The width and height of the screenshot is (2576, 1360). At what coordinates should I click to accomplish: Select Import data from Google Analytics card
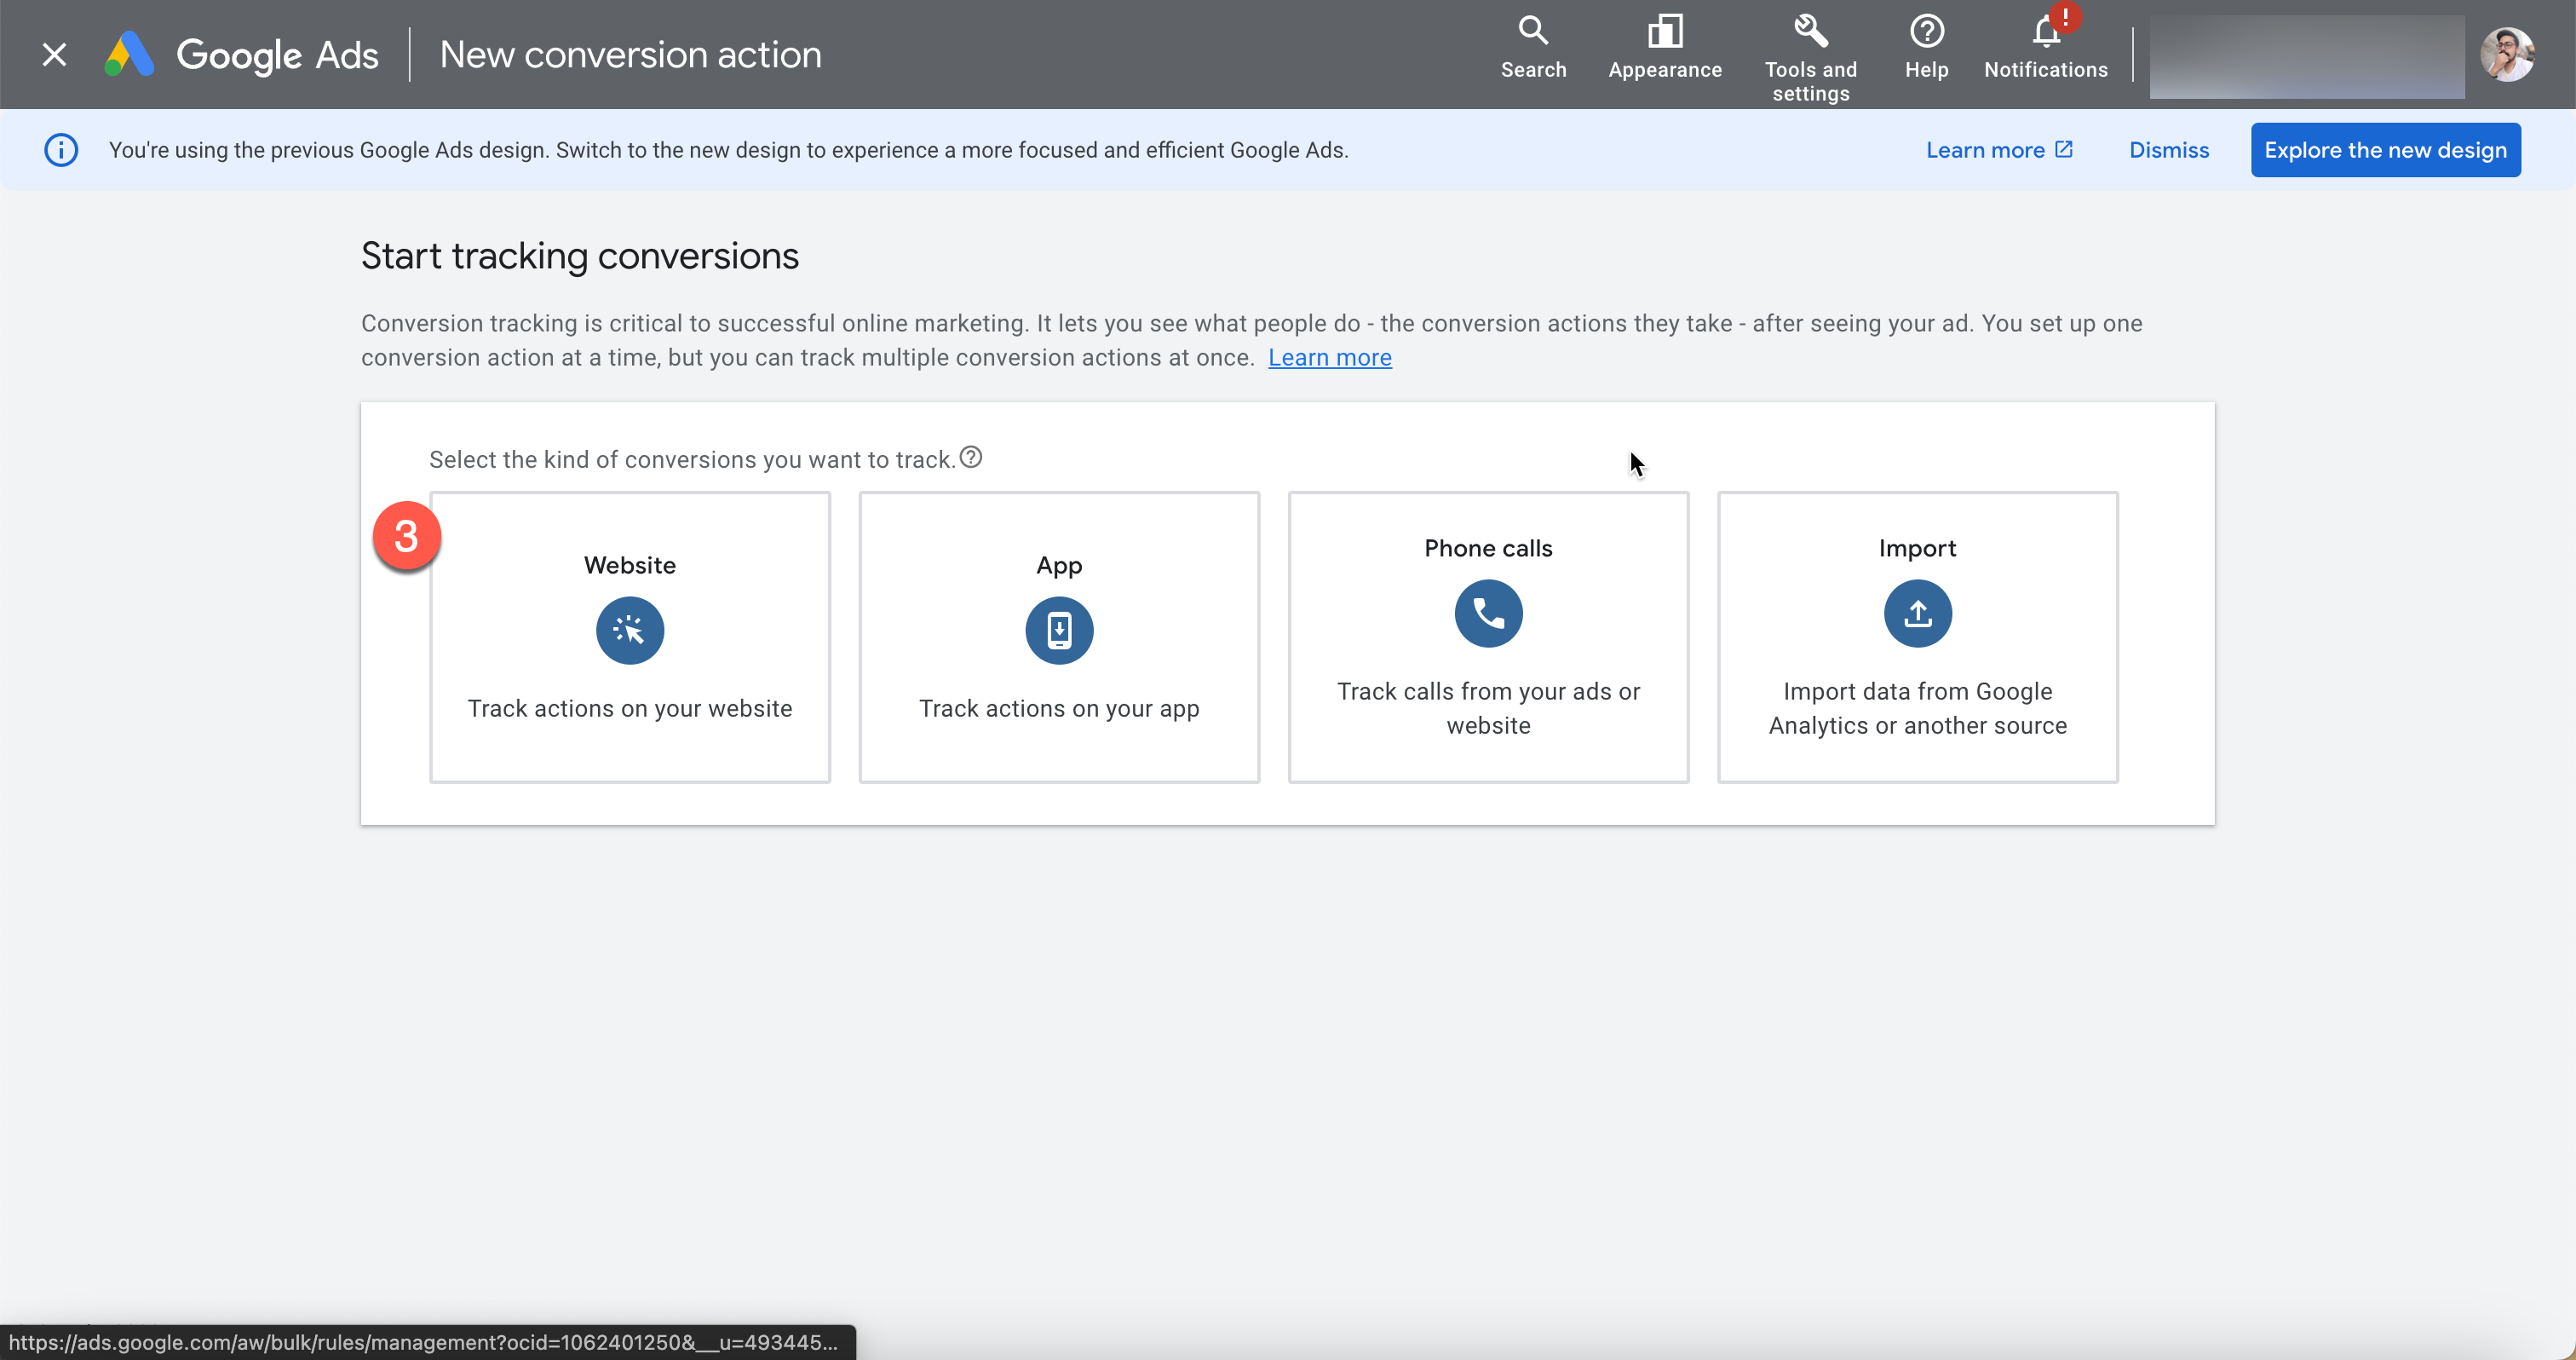(x=1917, y=708)
